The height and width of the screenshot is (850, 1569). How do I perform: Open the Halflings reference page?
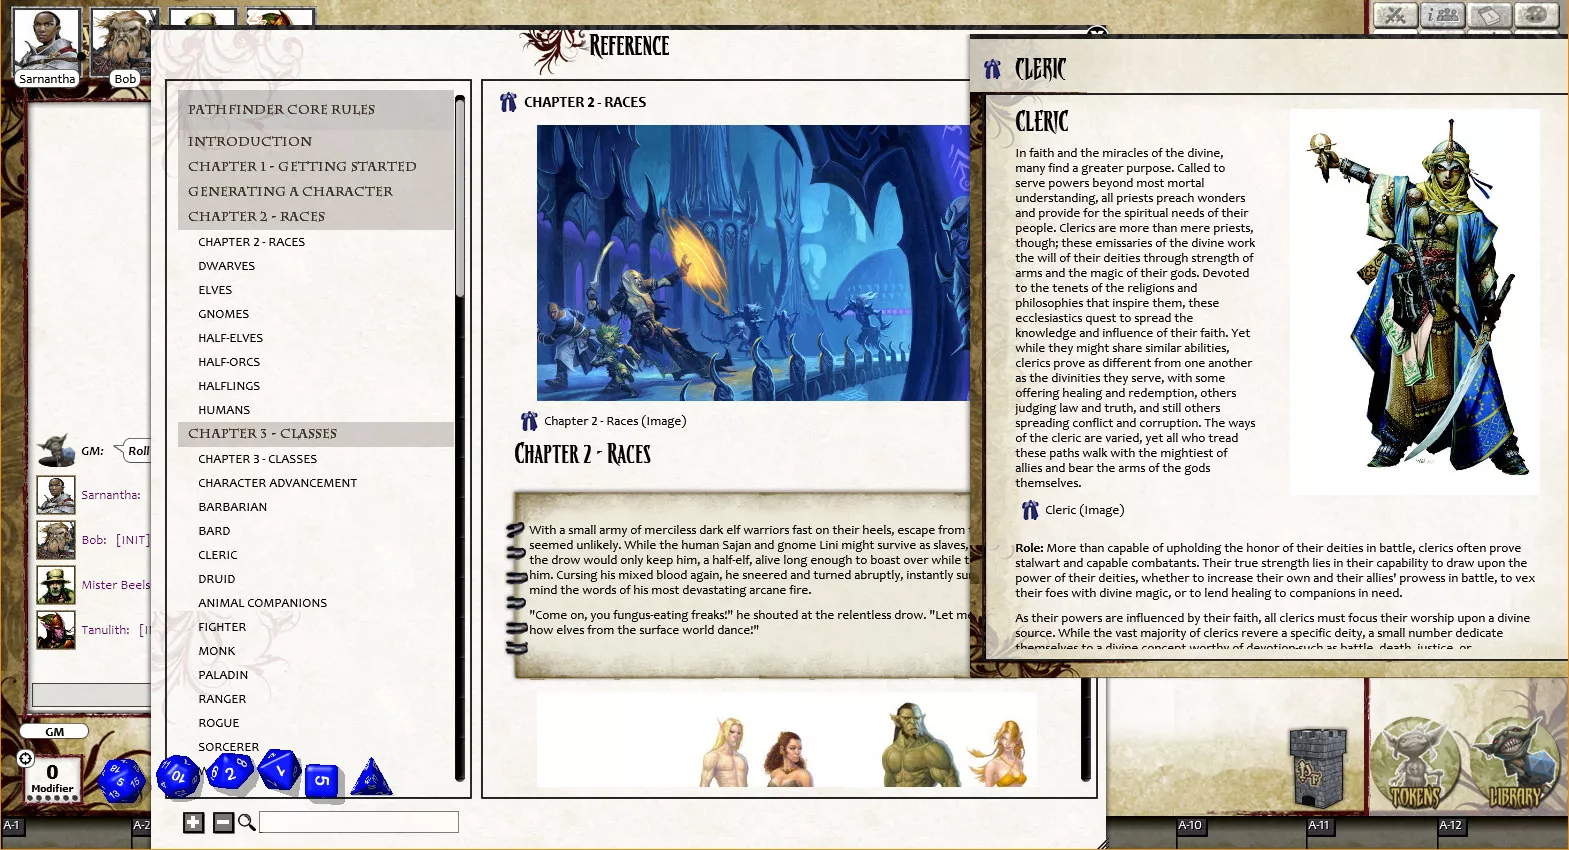(229, 386)
